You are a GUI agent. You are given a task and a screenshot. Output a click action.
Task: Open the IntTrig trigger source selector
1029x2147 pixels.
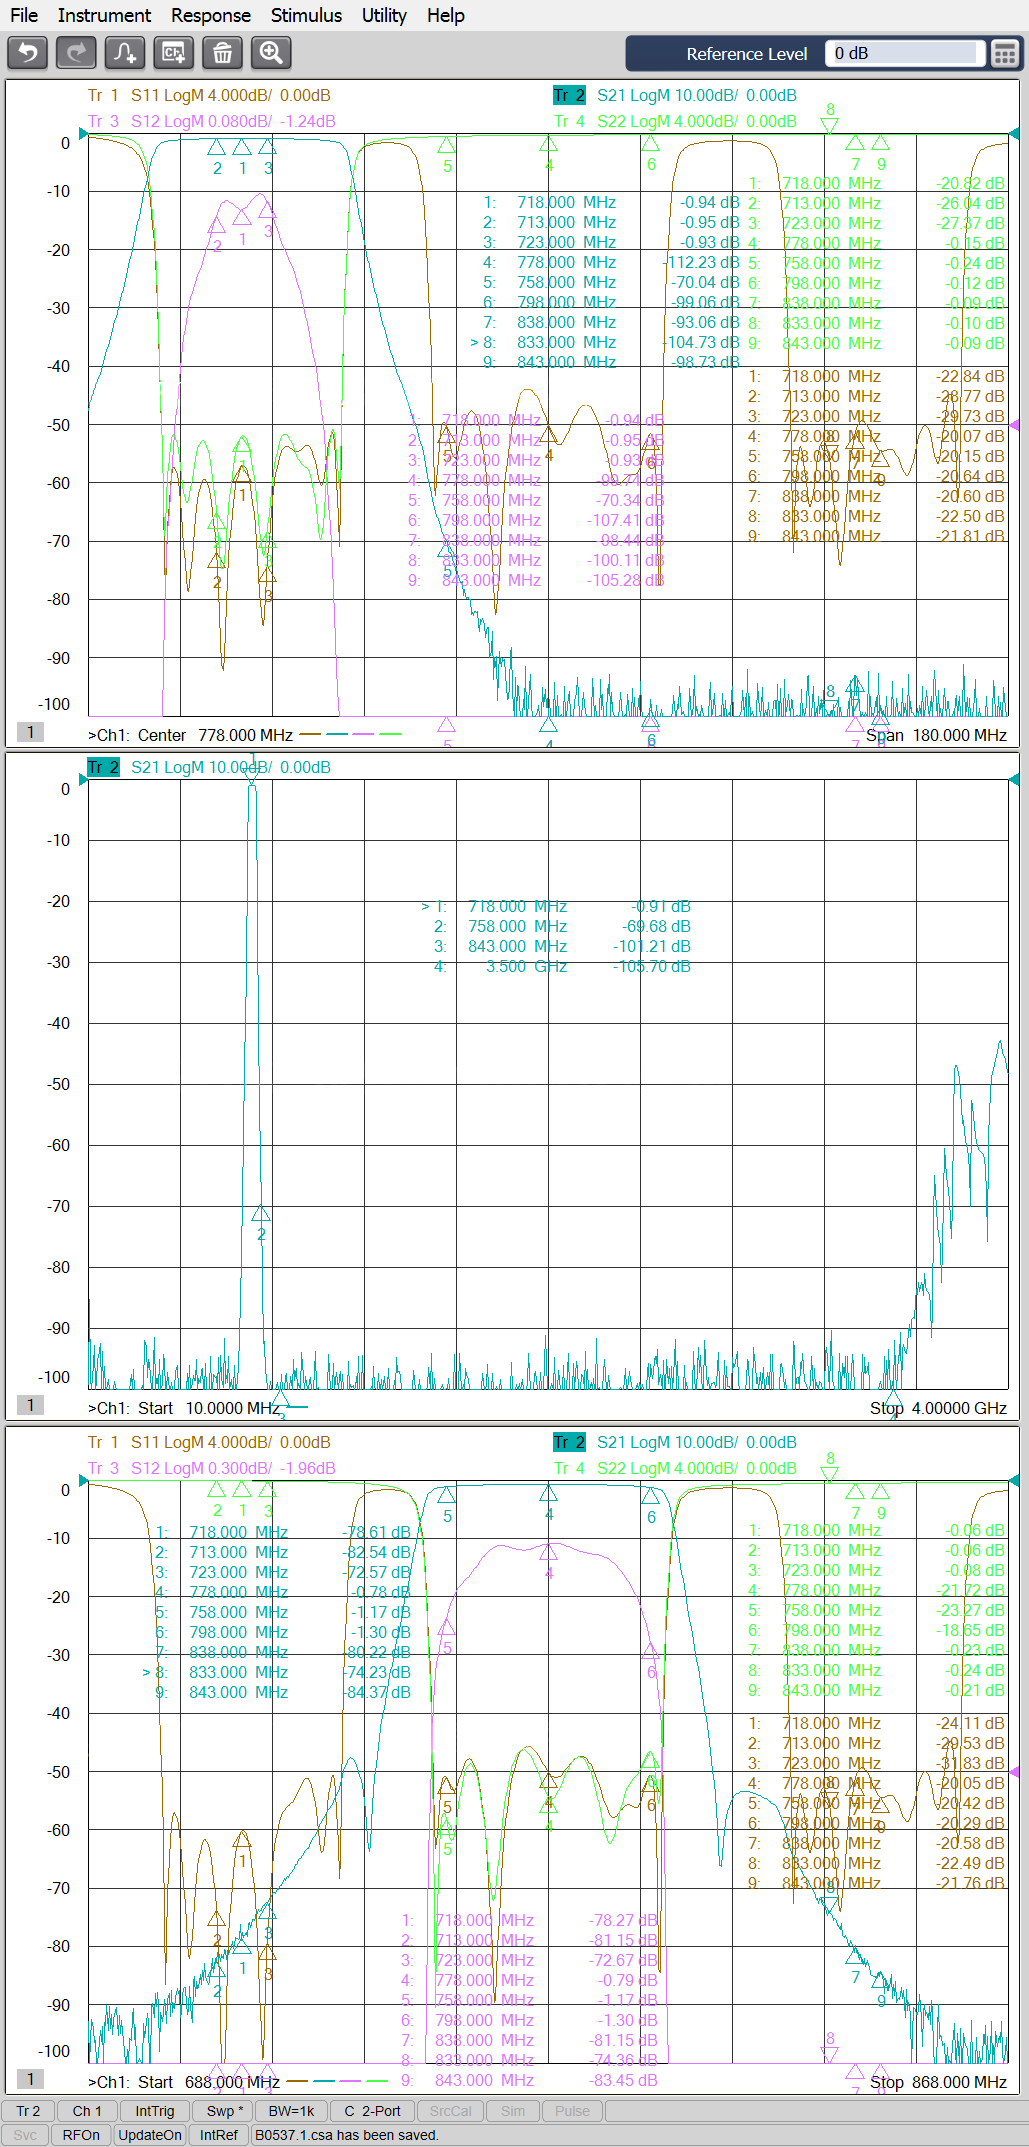tap(154, 2111)
